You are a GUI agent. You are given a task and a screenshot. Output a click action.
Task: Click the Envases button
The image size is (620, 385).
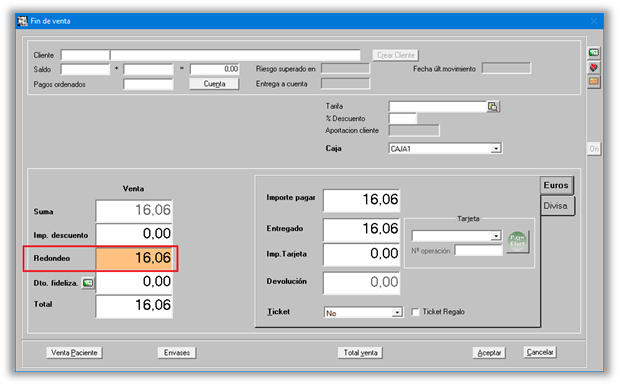pyautogui.click(x=177, y=353)
